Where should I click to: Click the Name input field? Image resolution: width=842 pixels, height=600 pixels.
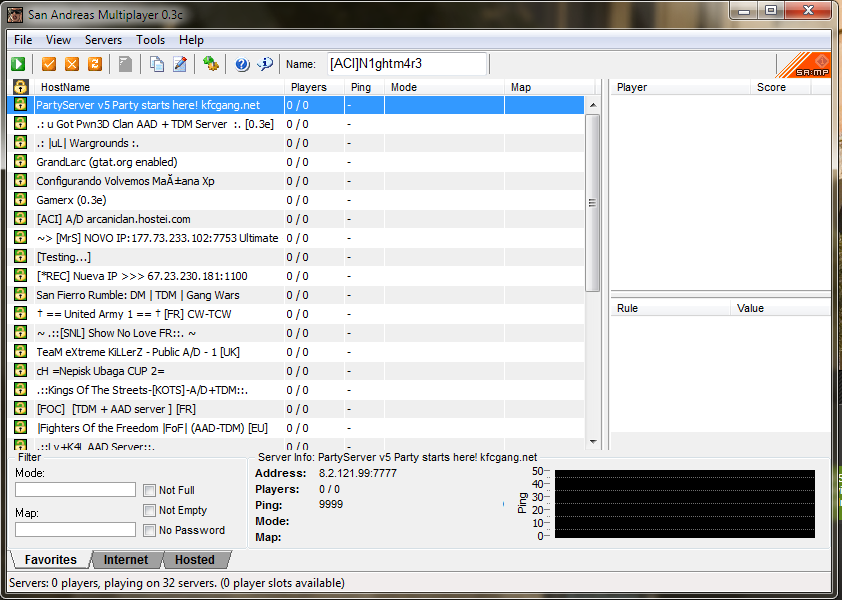pyautogui.click(x=406, y=64)
